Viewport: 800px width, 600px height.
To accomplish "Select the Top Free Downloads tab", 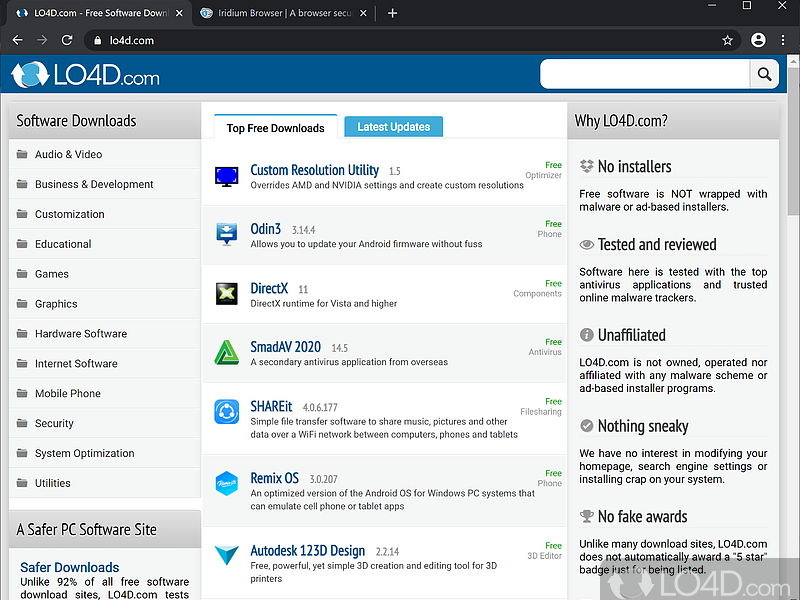I will 276,128.
